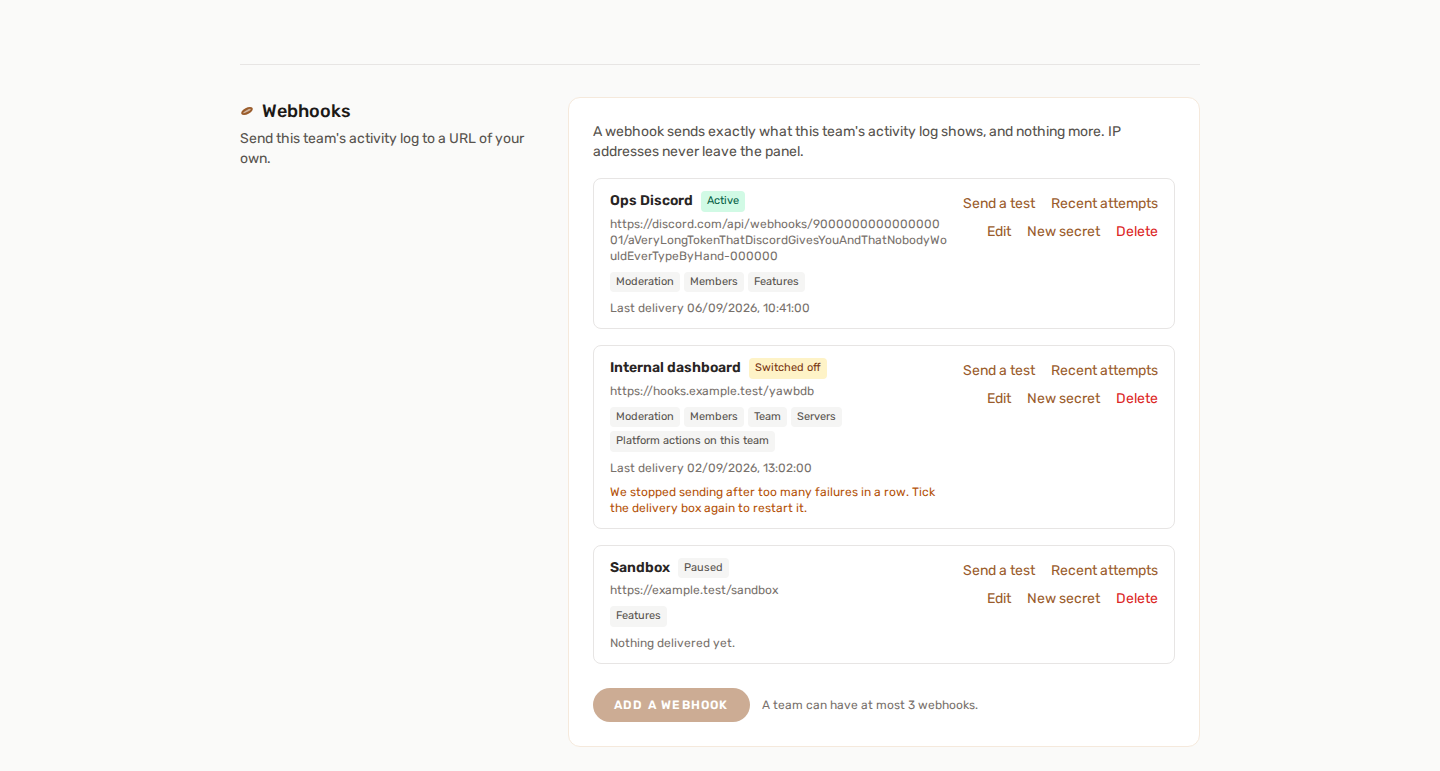
Task: Edit the Internal dashboard webhook
Action: 999,398
